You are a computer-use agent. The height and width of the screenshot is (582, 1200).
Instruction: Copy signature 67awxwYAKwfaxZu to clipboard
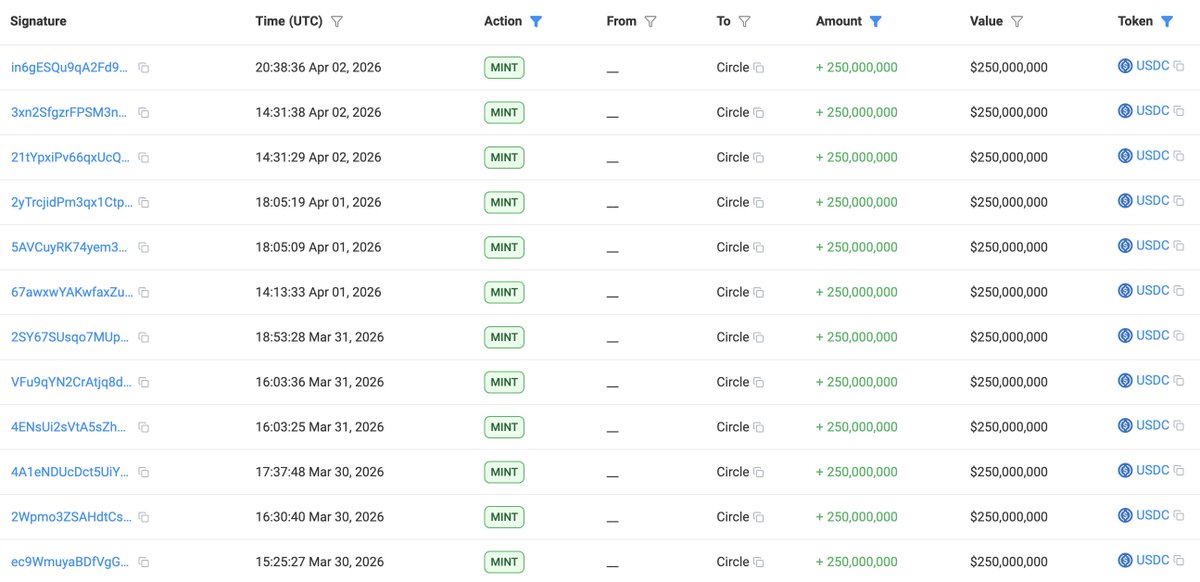[x=144, y=293]
